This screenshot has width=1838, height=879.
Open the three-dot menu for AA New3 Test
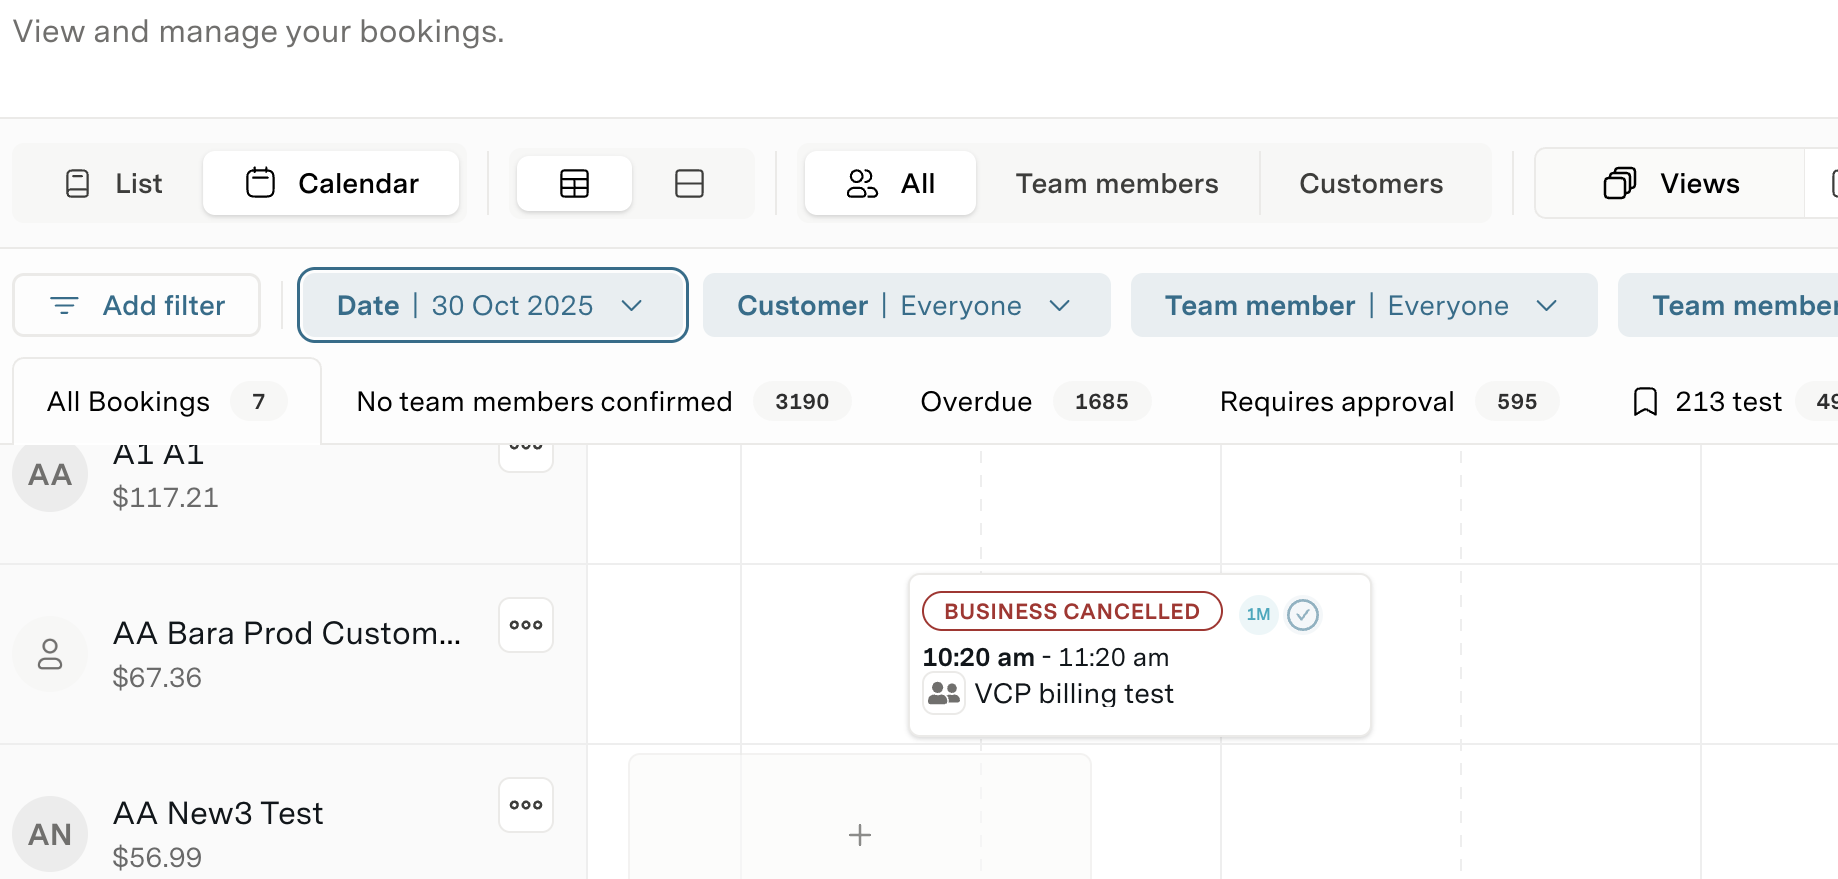[526, 805]
